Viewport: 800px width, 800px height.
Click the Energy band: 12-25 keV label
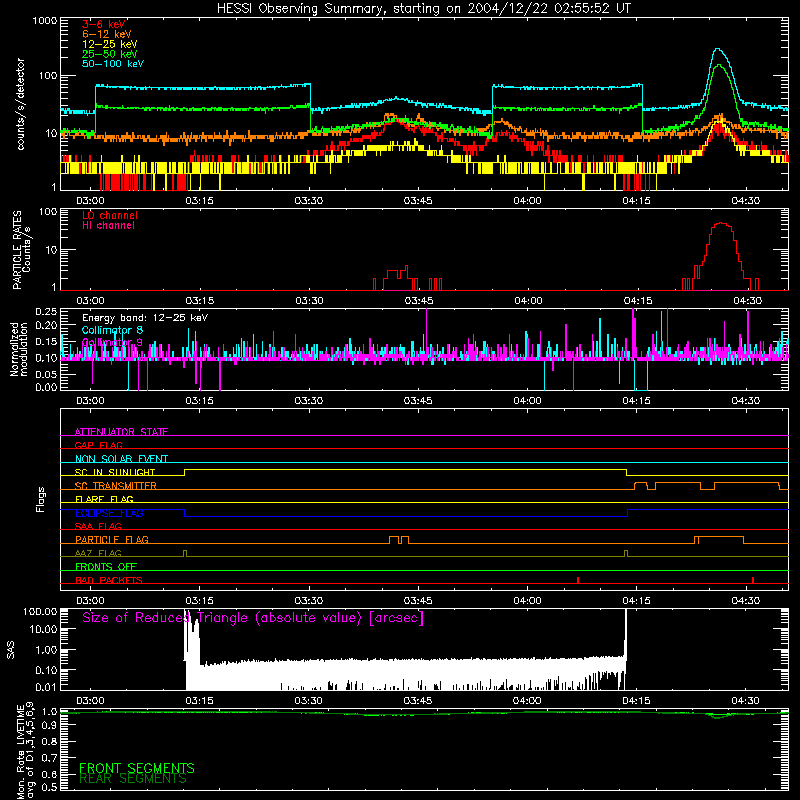pyautogui.click(x=145, y=318)
